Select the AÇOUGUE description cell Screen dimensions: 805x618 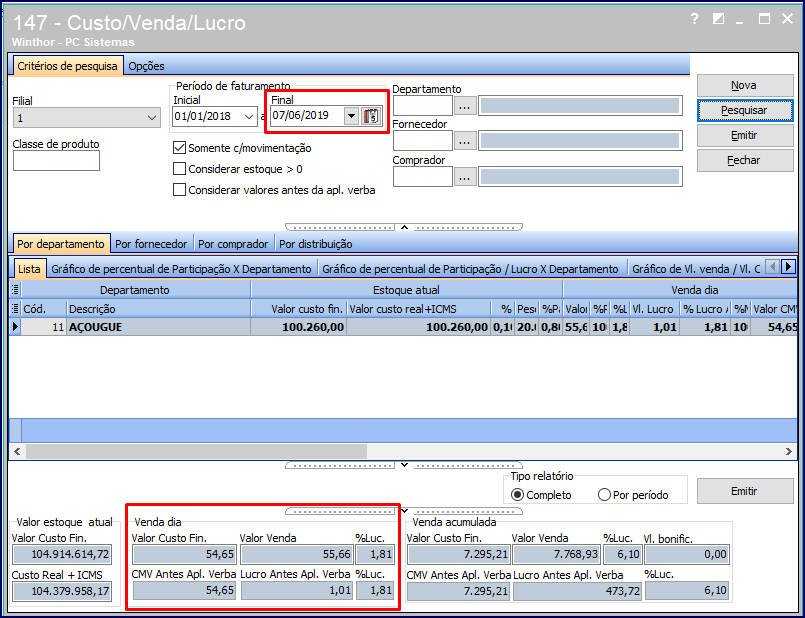(158, 327)
